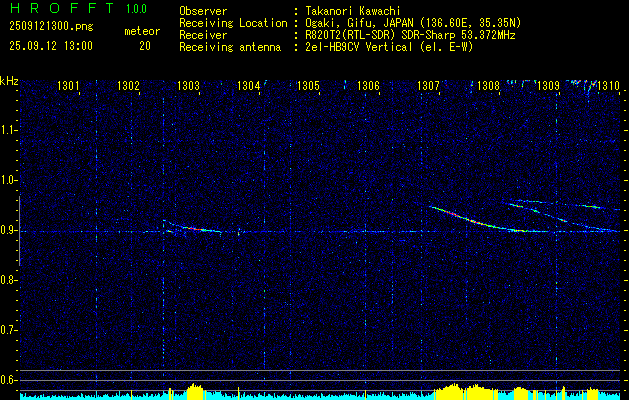Click the long curved echo trace after 1307
The image size is (629, 400).
[x=477, y=221]
